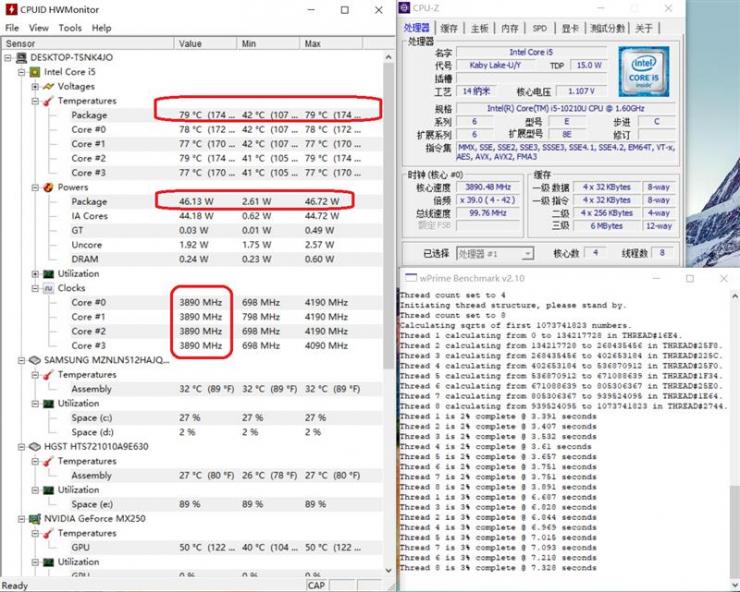The width and height of the screenshot is (740, 592).
Task: Click the DESKTOP-TSNK4JO computer icon
Action: [x=21, y=58]
